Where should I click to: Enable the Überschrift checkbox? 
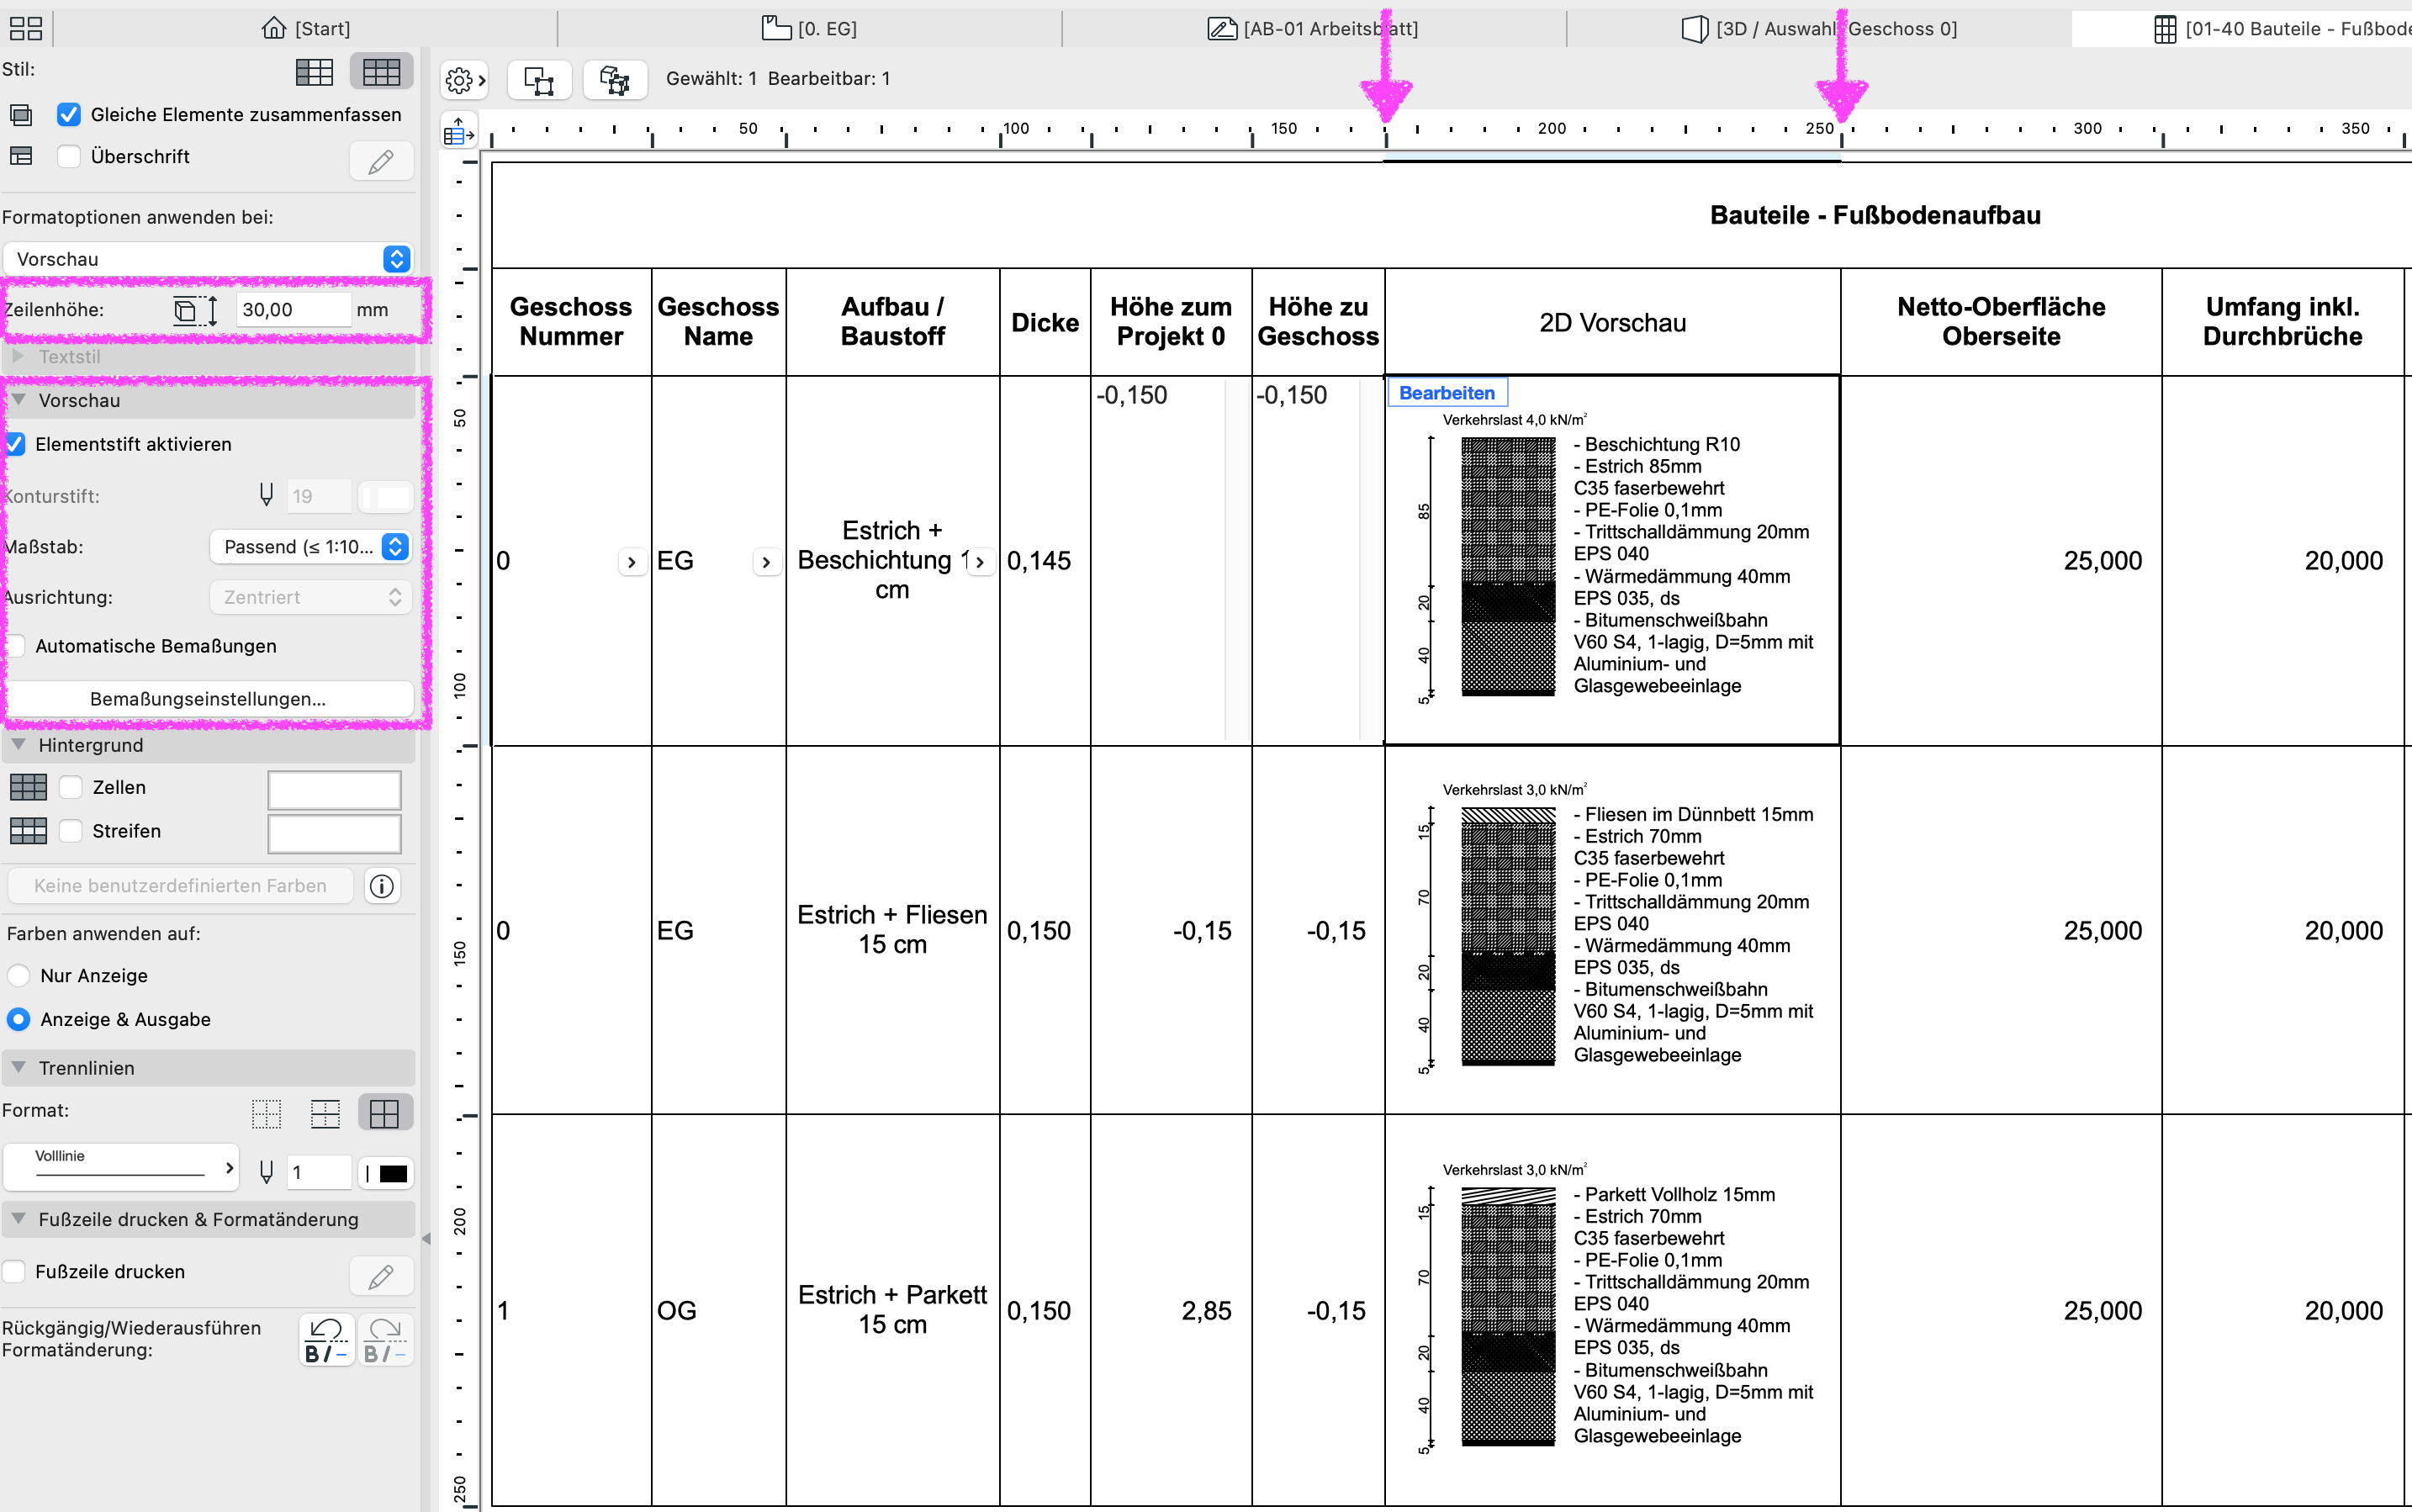click(69, 156)
